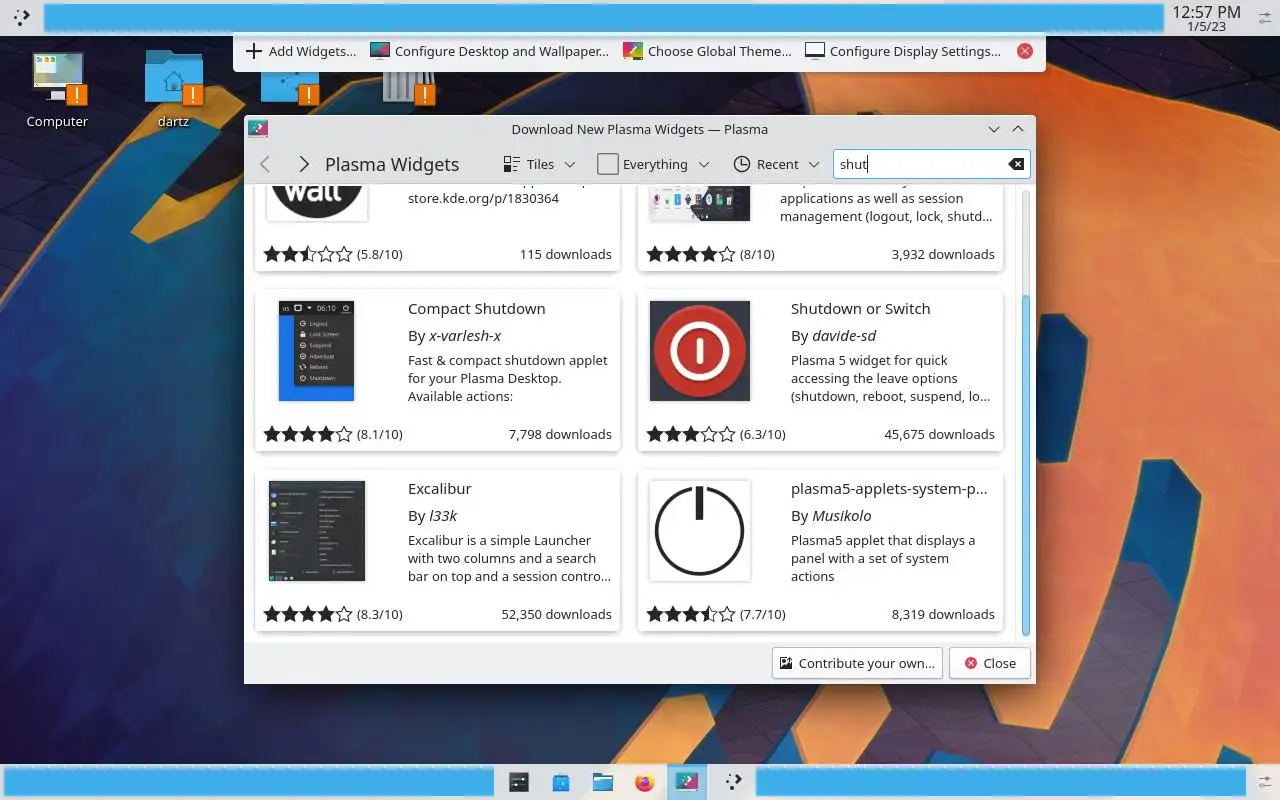This screenshot has height=800, width=1280.
Task: Open System Settings from the taskbar
Action: (518, 782)
